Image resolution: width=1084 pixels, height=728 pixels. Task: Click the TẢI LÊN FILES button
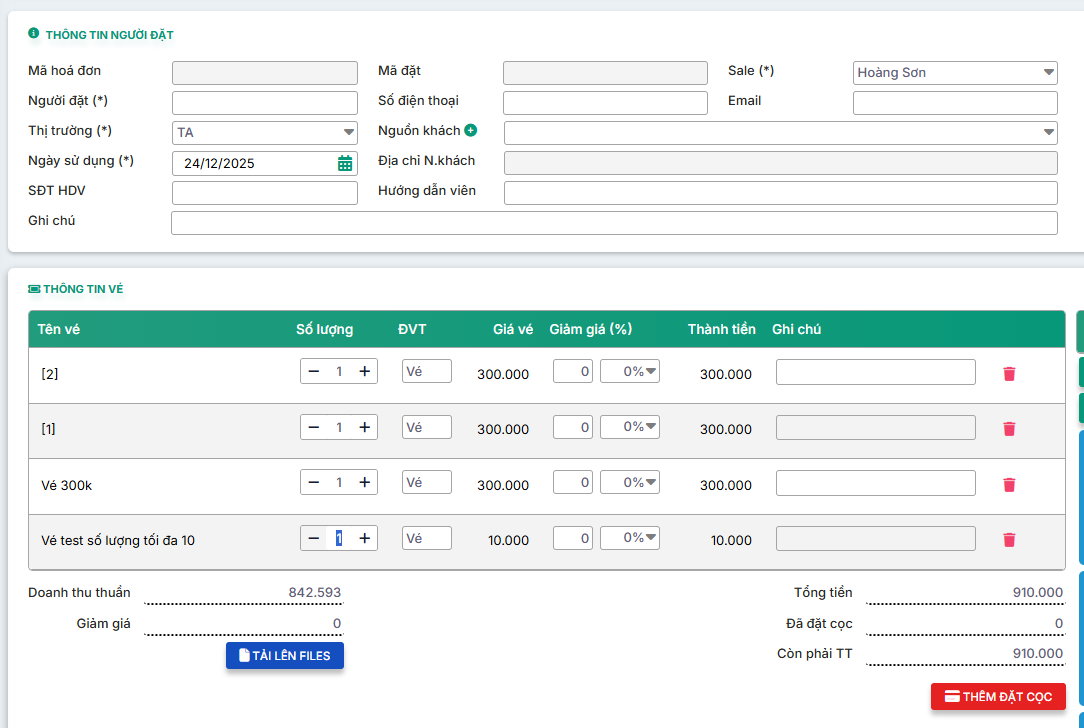coord(285,656)
